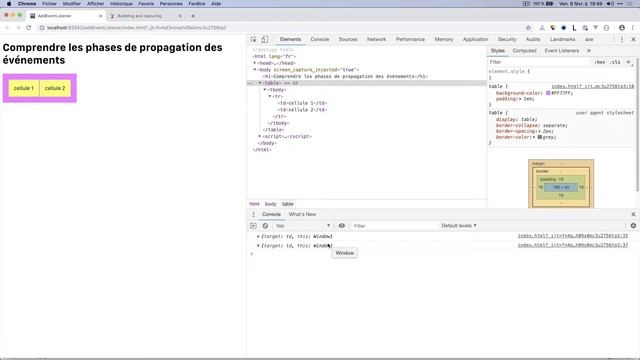The image size is (640, 360).
Task: Open the #FF77FF background color swatch
Action: pyautogui.click(x=548, y=93)
